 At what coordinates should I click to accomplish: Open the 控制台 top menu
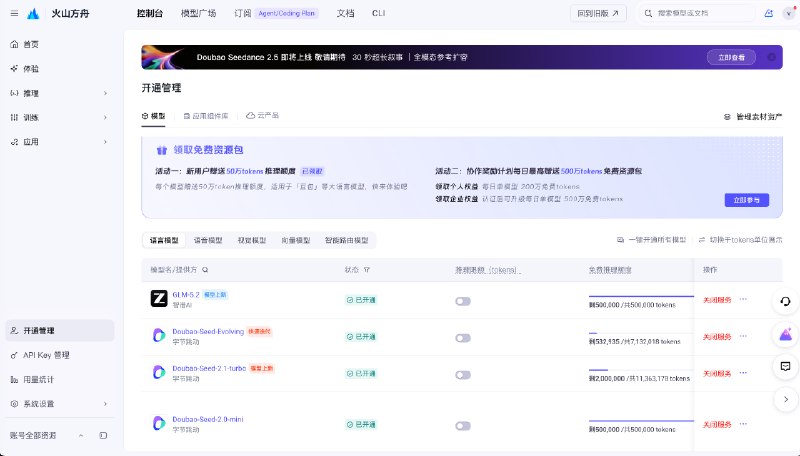pyautogui.click(x=149, y=13)
